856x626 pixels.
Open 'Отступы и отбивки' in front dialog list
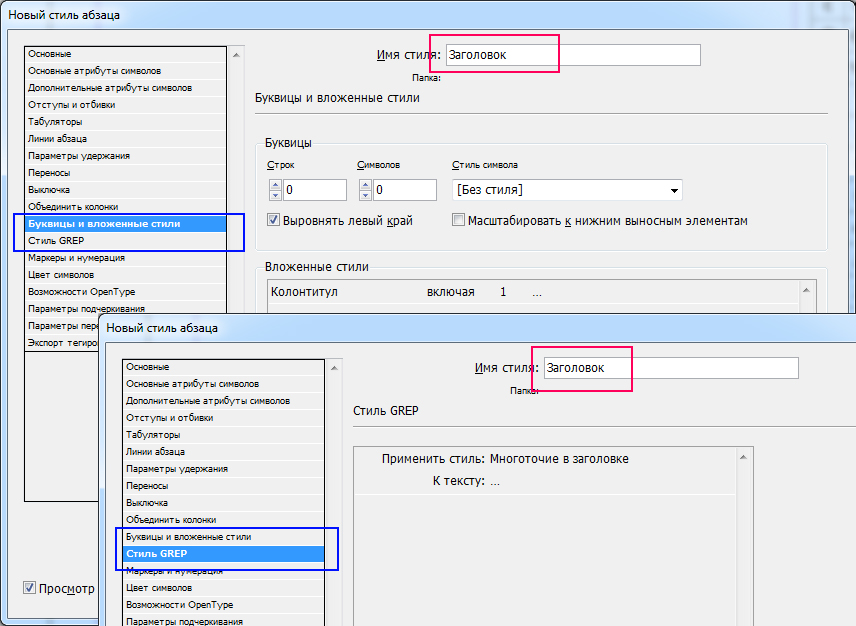(224, 418)
